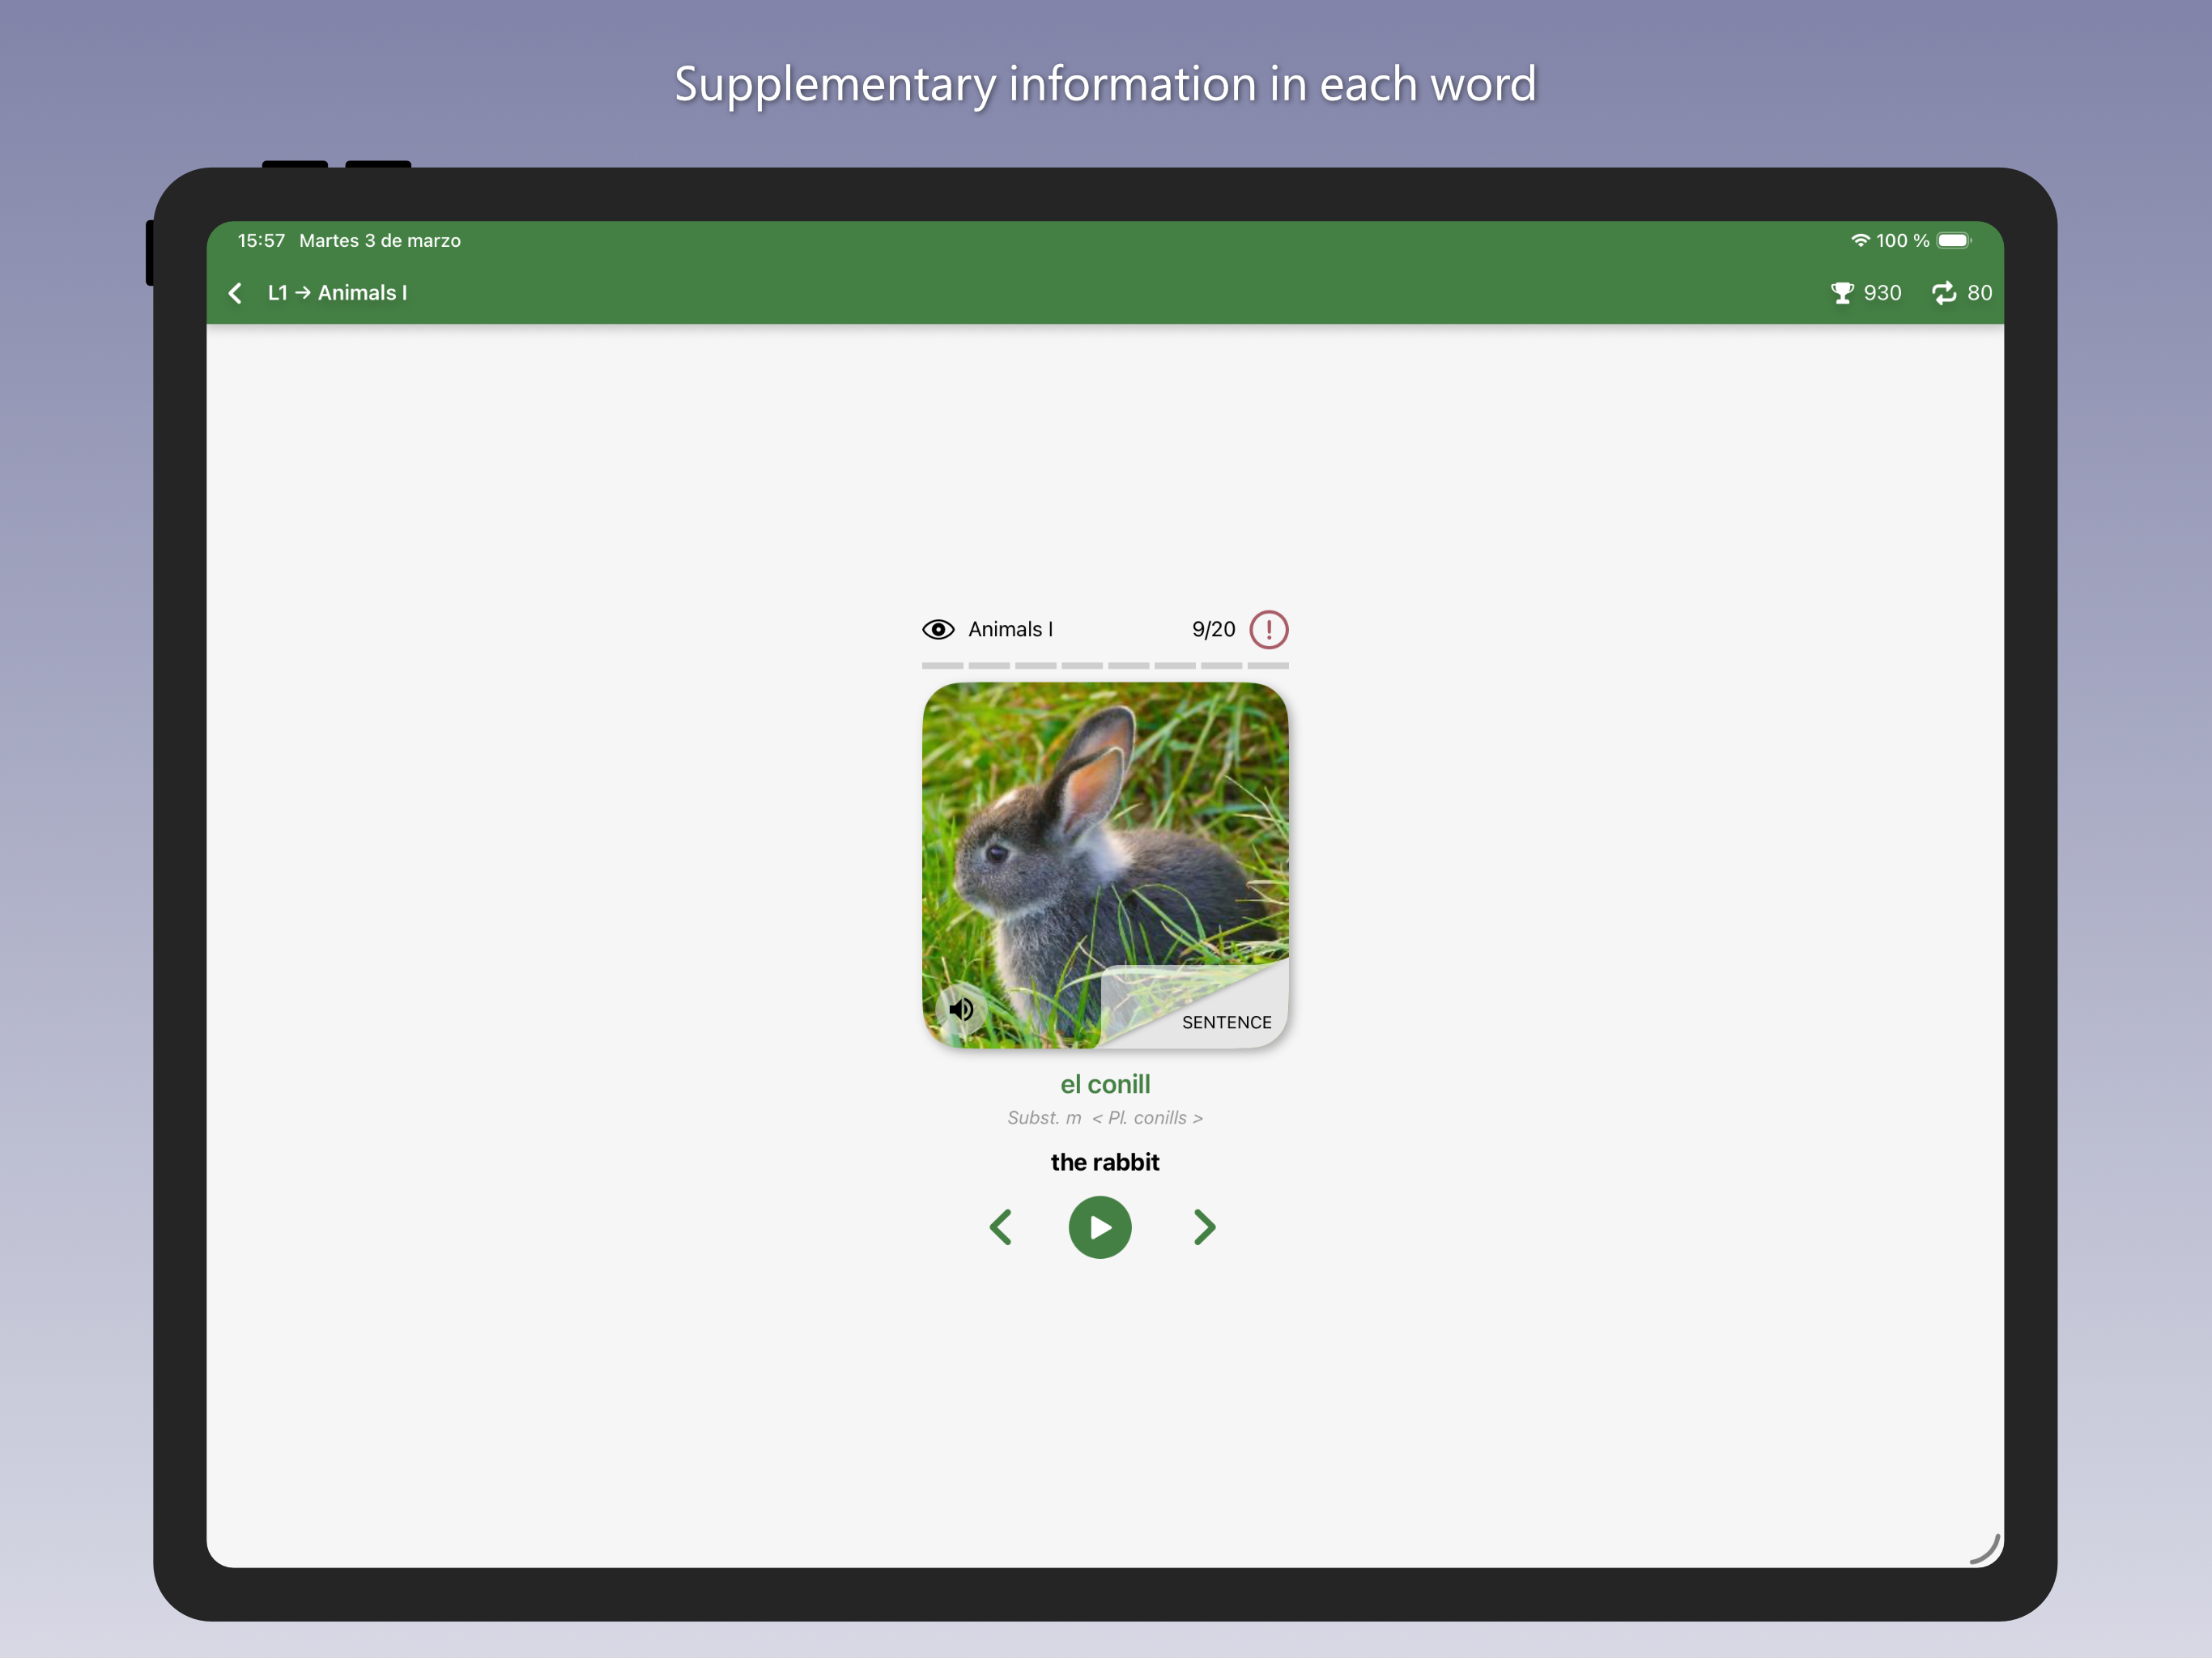This screenshot has height=1658, width=2212.
Task: Play word audio with the speaker icon
Action: [961, 1009]
